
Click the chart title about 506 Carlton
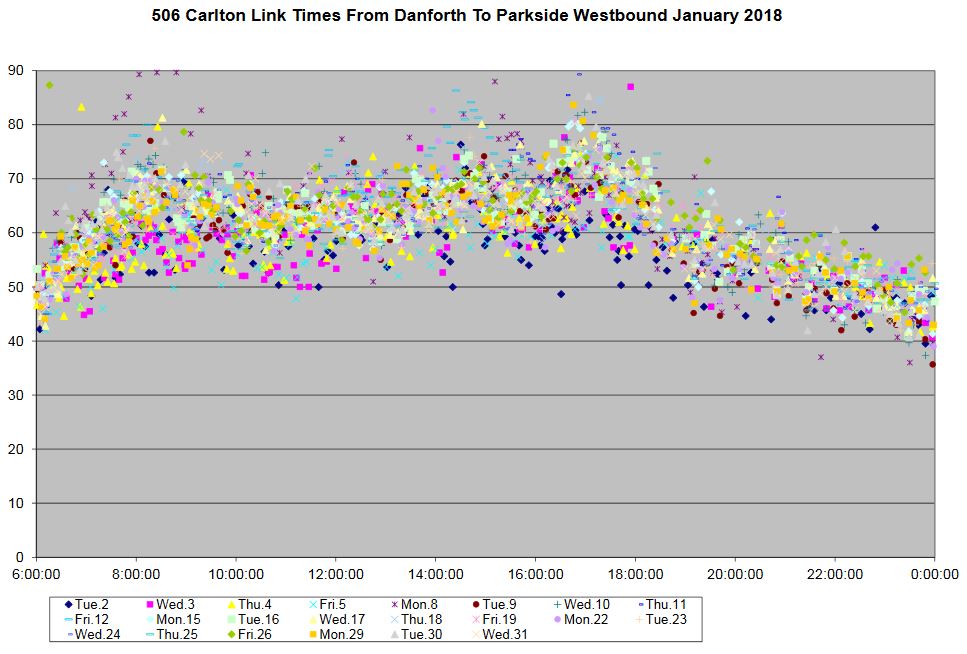[467, 16]
